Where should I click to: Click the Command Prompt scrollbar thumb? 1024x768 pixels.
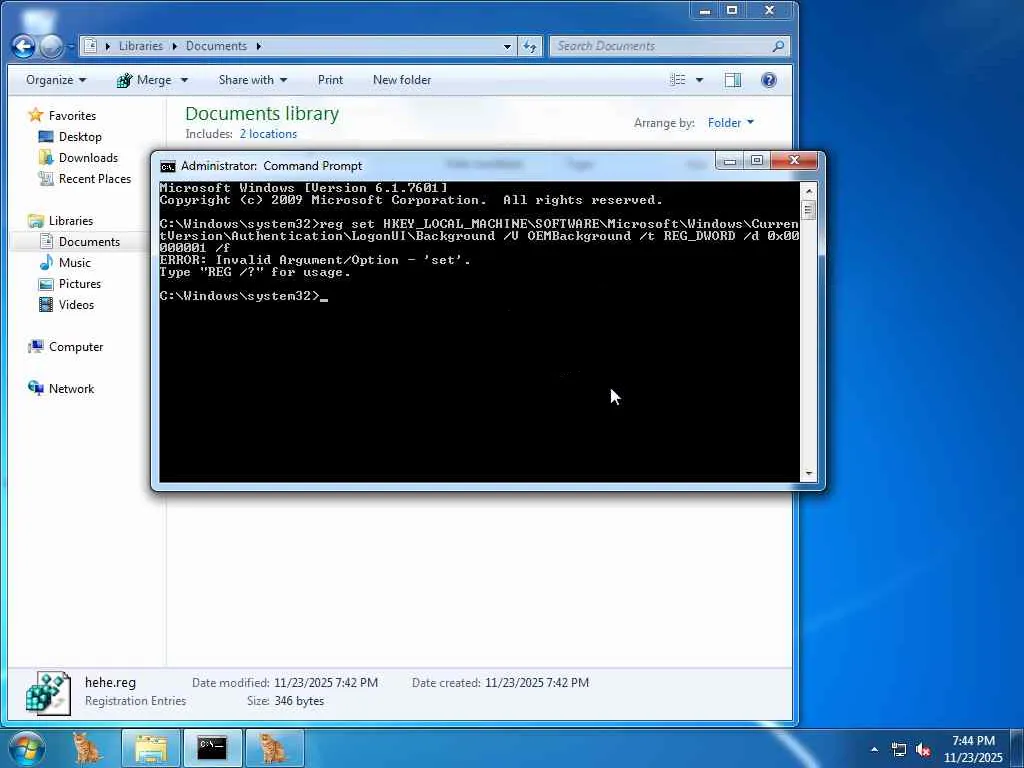tap(808, 210)
